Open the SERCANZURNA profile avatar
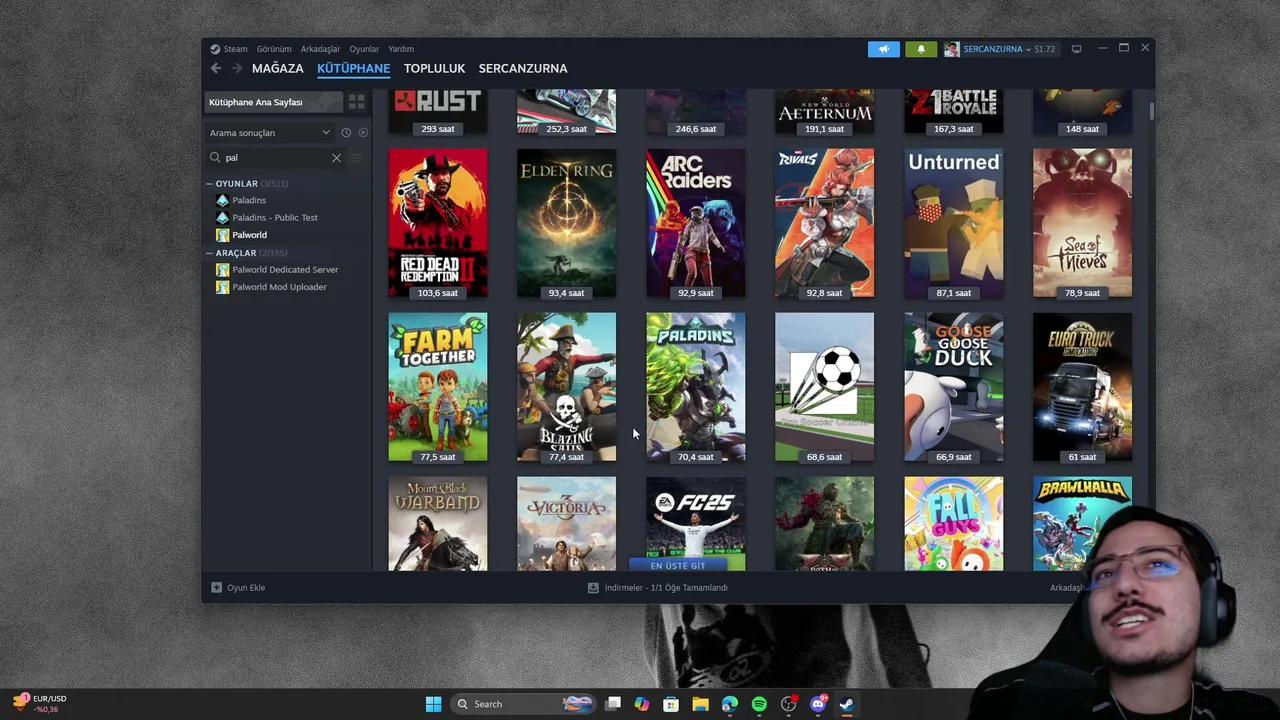Screen dimensions: 1280x720 (x=951, y=49)
